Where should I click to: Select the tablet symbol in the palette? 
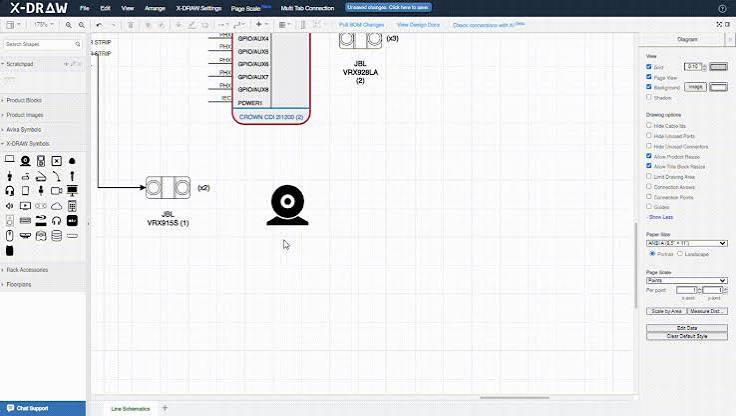[x=25, y=191]
